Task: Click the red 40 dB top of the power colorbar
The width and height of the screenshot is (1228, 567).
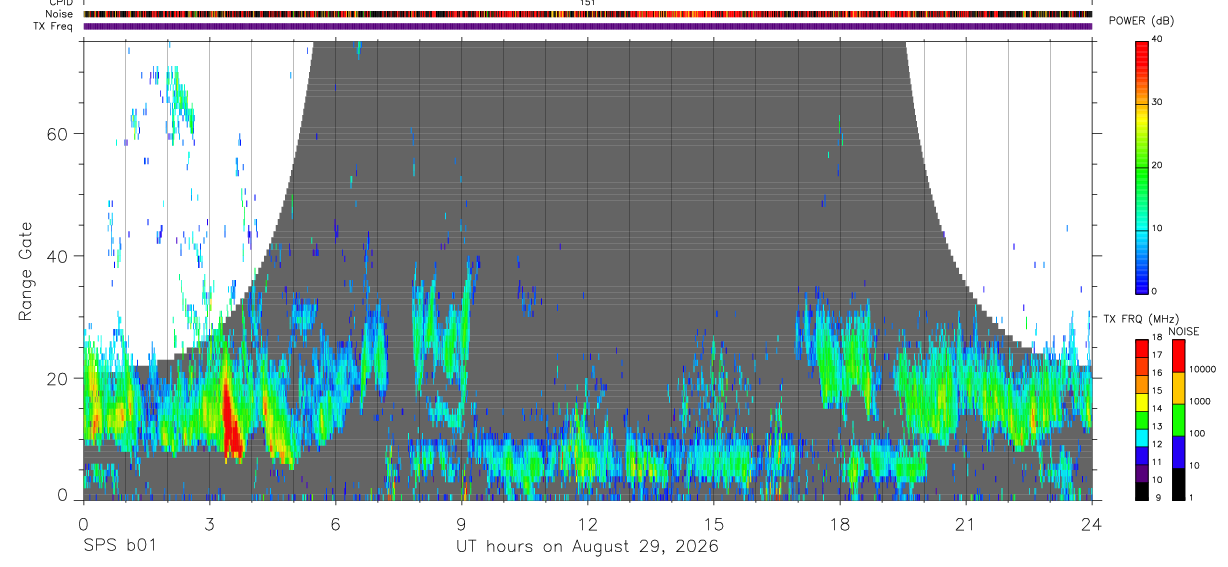Action: click(1143, 47)
